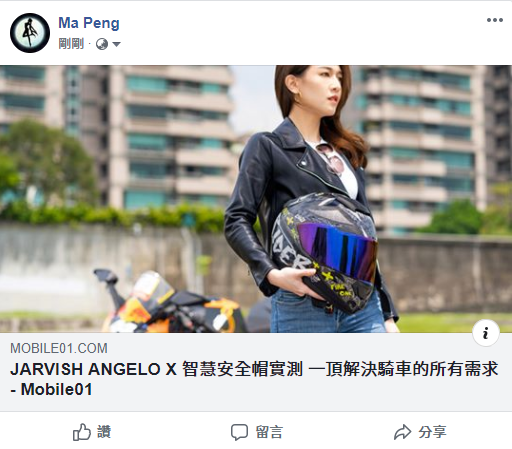The image size is (512, 449).
Task: Open the three-dot post options menu
Action: (495, 20)
